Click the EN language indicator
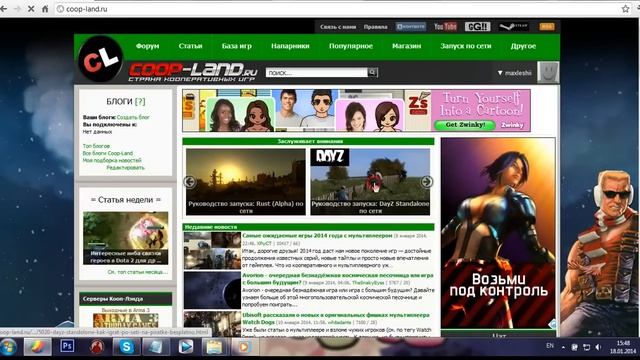 [550, 346]
